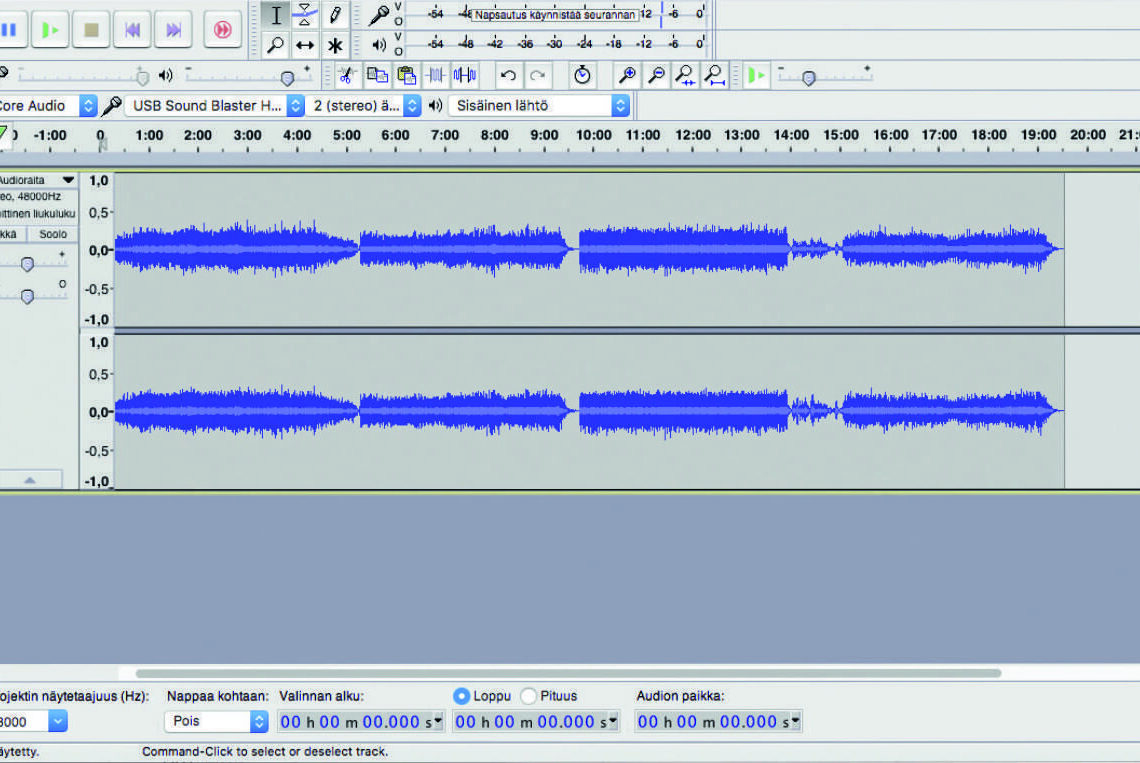Select the Pituus radio button
The width and height of the screenshot is (1140, 763).
[x=528, y=696]
